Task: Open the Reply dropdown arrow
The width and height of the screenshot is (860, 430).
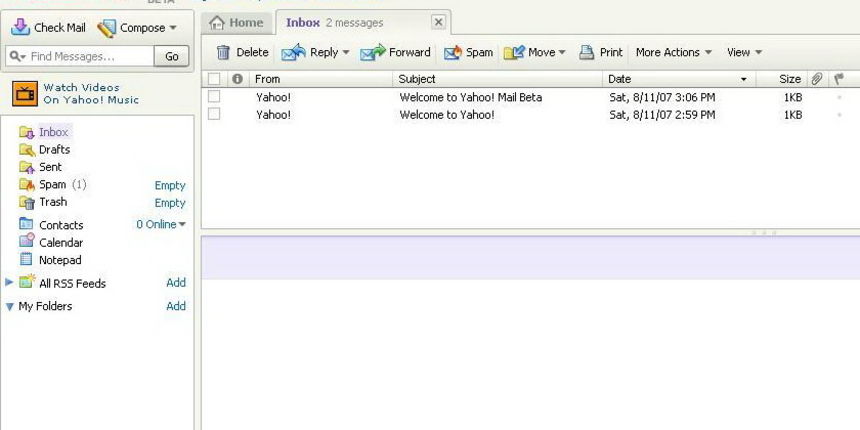Action: click(346, 53)
